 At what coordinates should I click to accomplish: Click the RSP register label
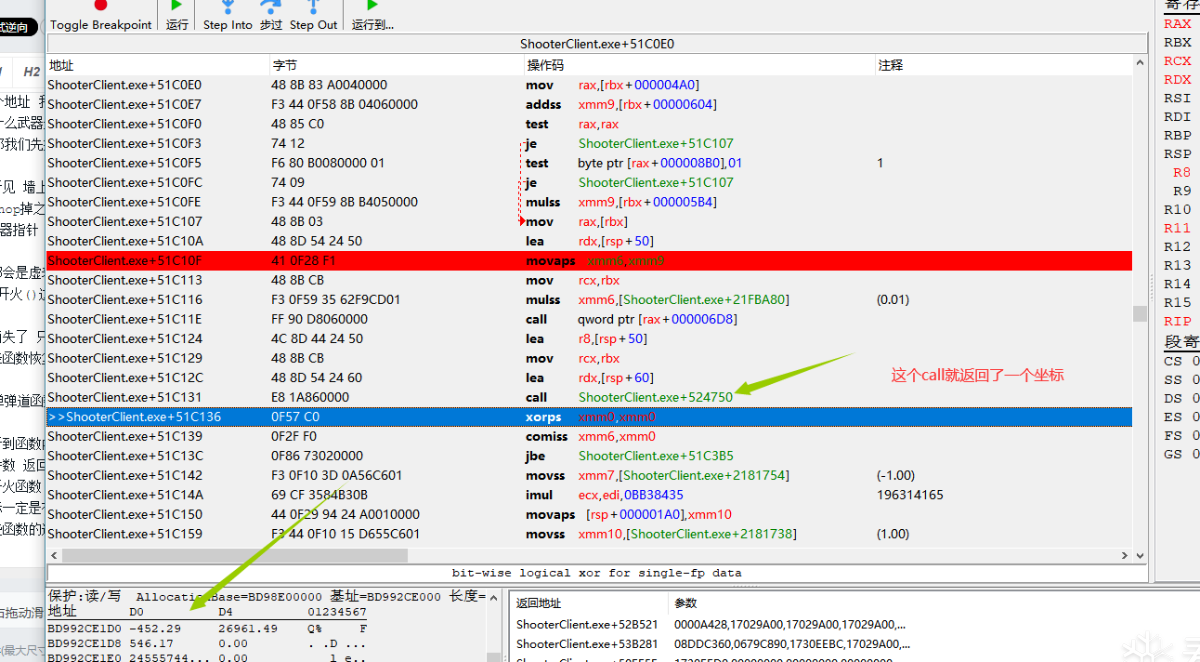coord(1177,154)
